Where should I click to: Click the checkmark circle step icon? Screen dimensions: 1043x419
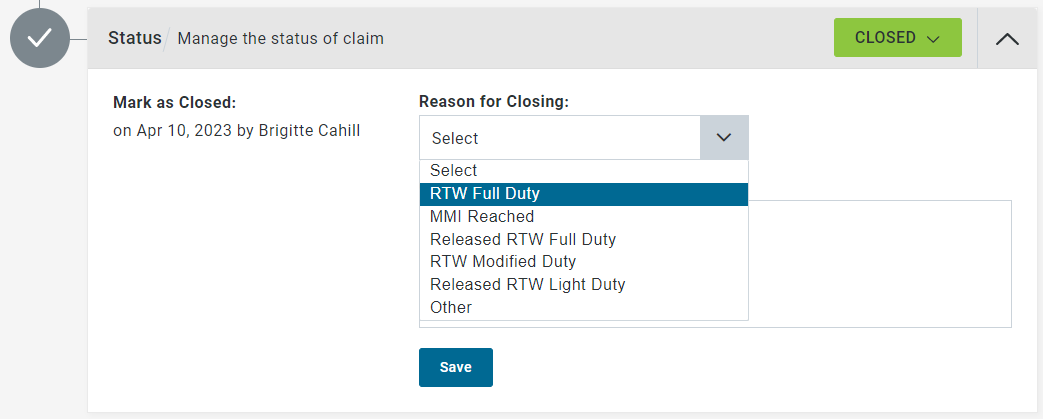[x=40, y=38]
